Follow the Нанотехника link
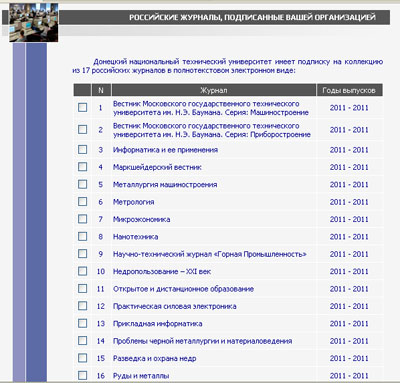 [x=135, y=237]
